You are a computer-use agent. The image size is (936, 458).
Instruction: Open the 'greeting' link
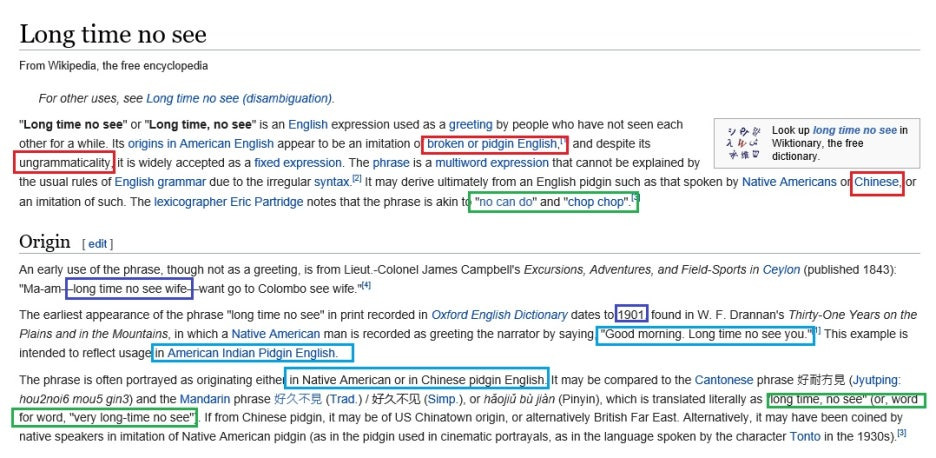tap(470, 125)
